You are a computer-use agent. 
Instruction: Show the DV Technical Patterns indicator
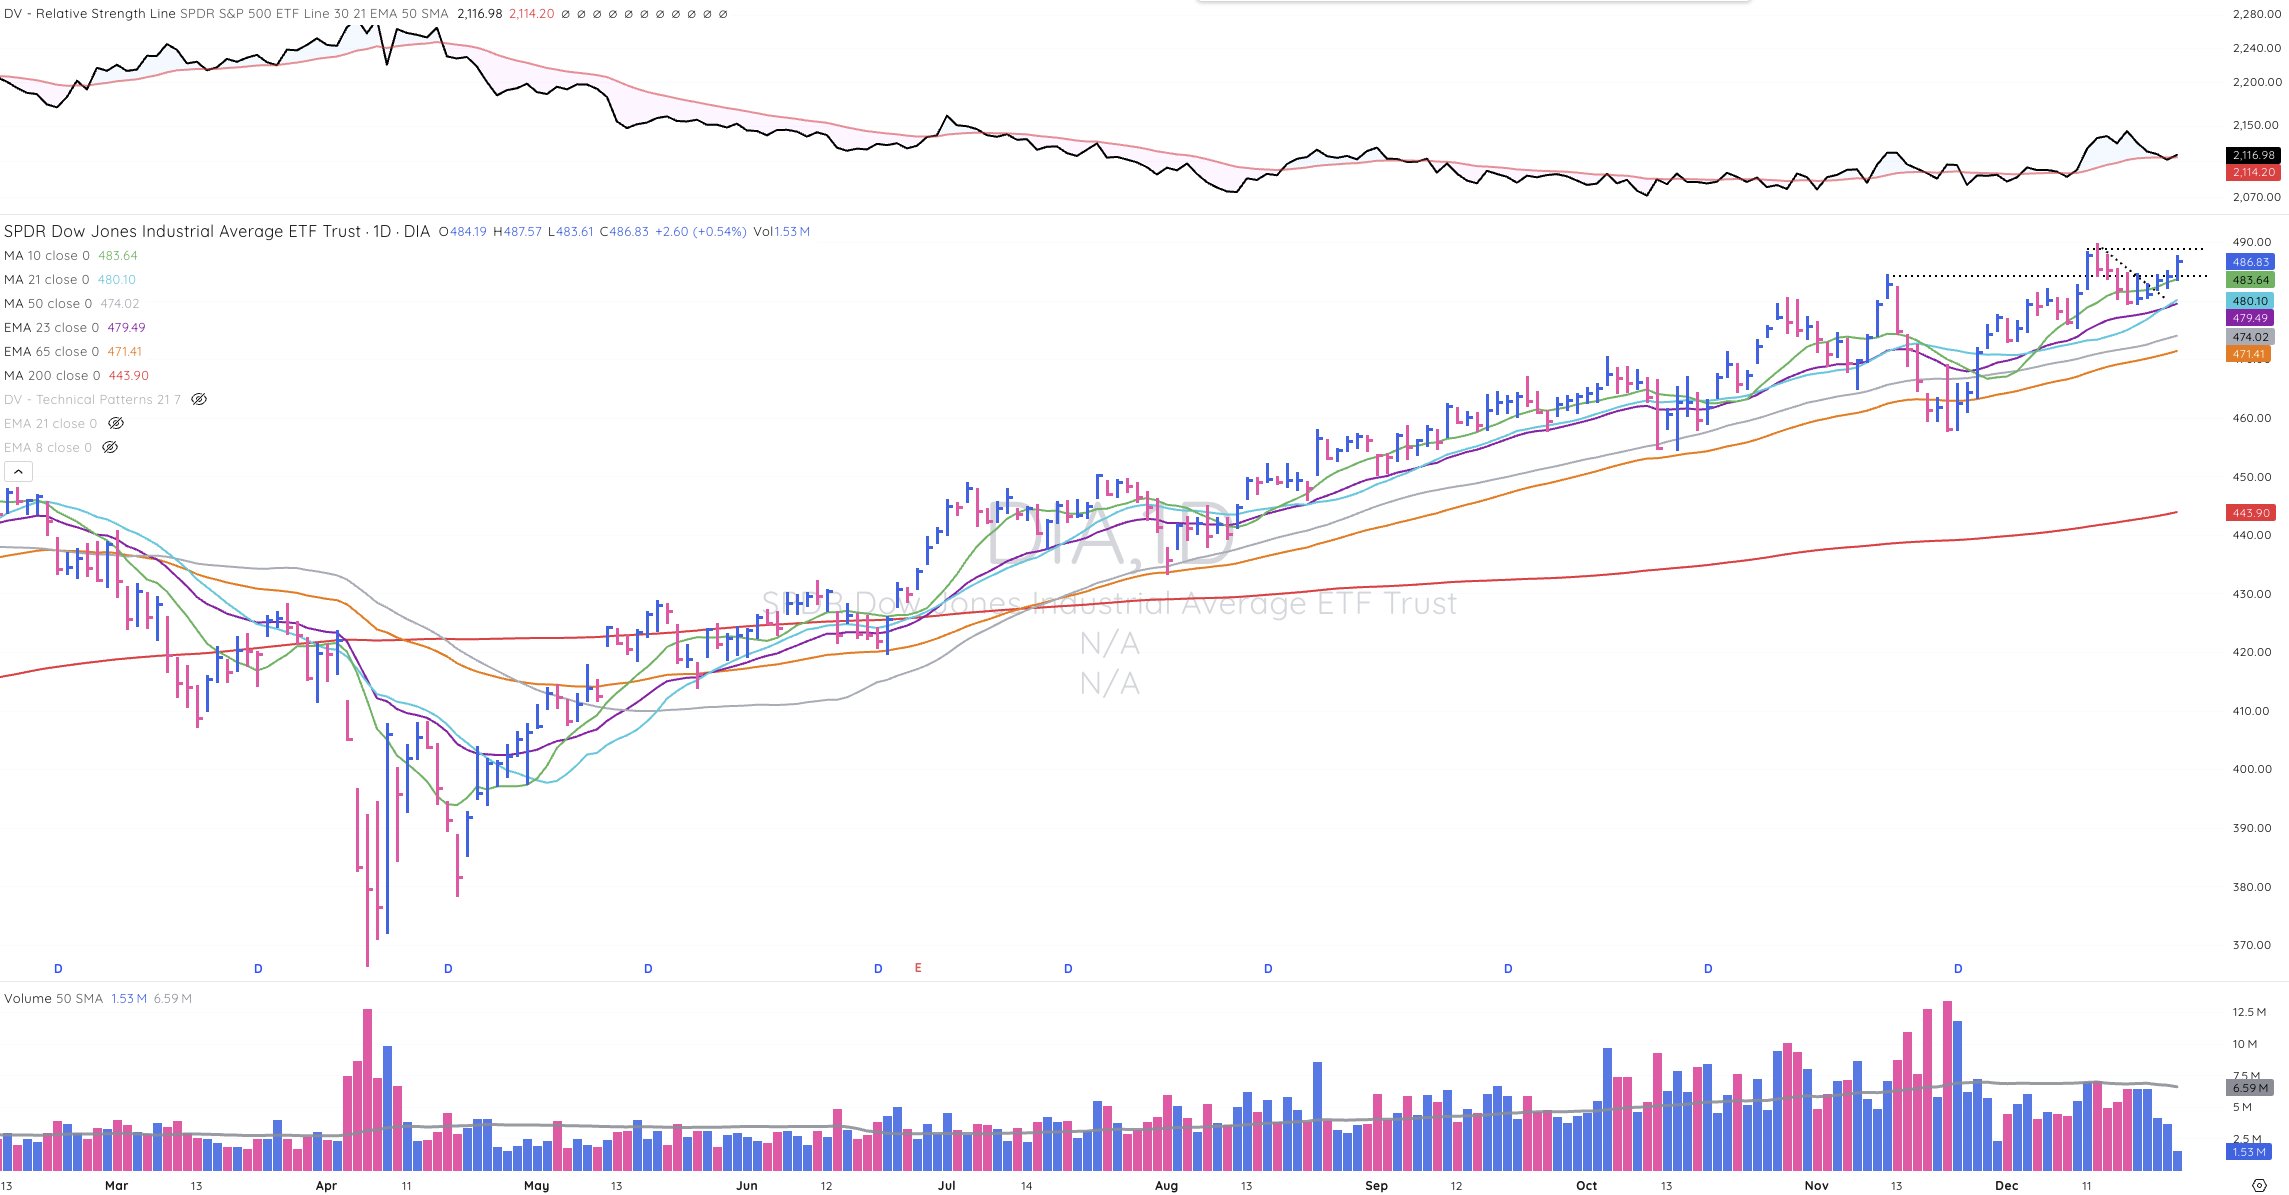click(199, 399)
